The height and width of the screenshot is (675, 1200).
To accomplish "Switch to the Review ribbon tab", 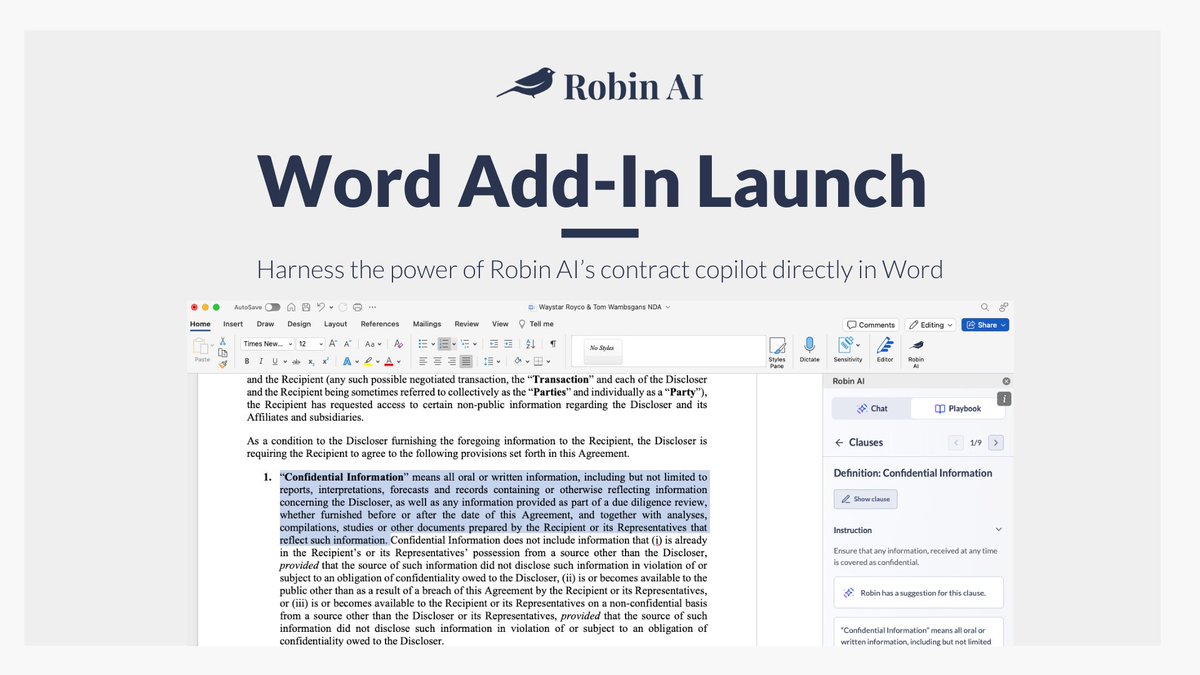I will tap(466, 324).
